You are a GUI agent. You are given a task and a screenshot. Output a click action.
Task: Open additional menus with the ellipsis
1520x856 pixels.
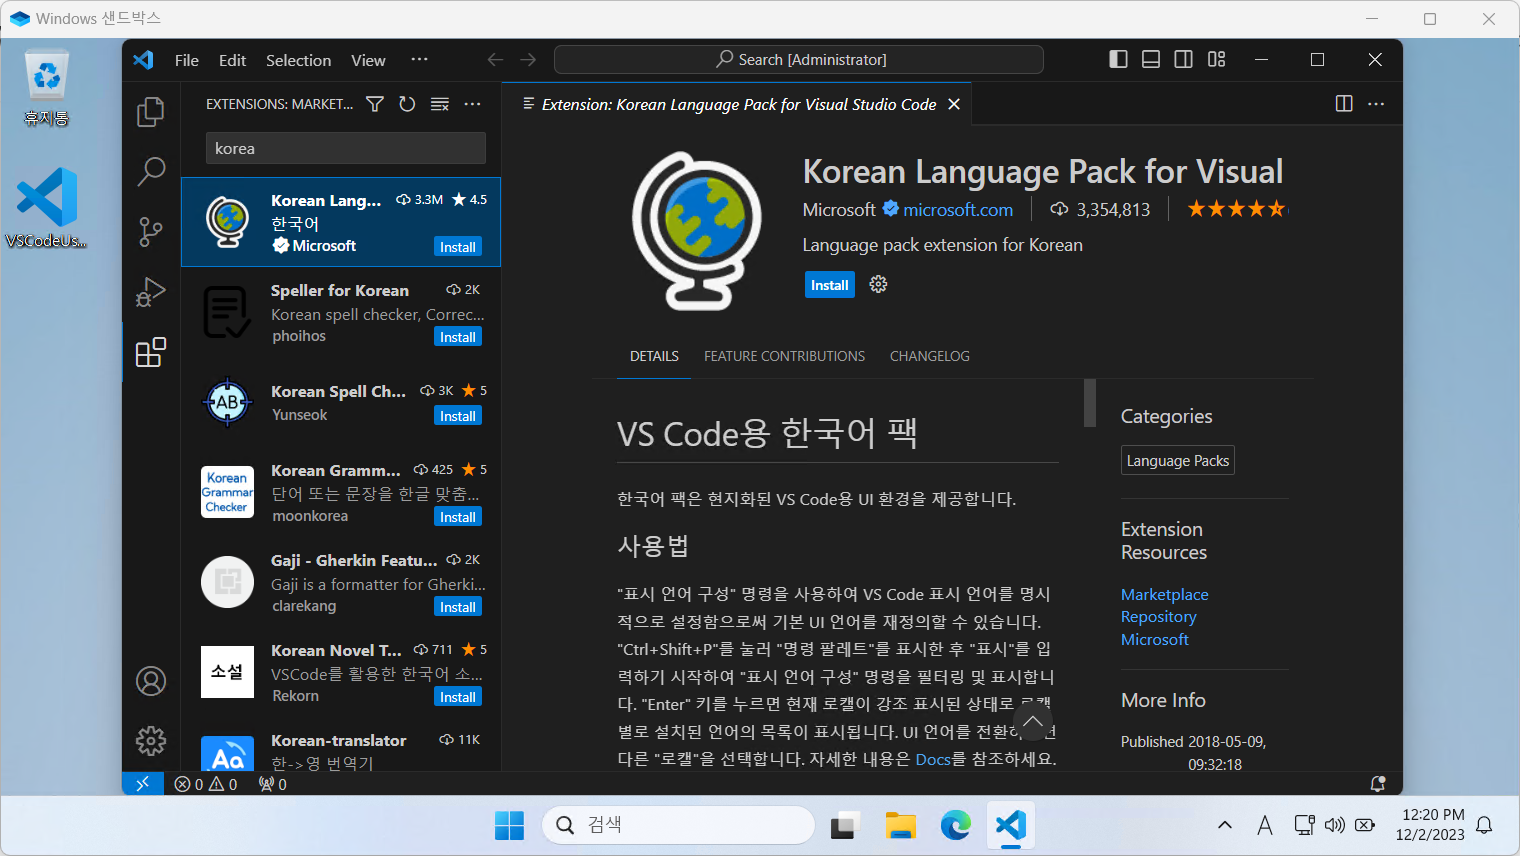pos(419,60)
